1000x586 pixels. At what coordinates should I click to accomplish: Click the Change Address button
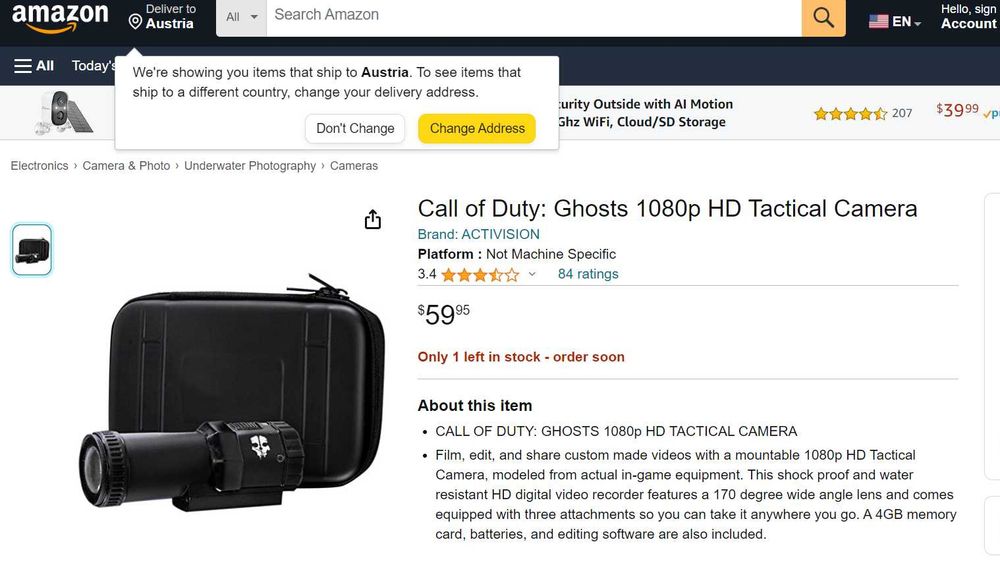[477, 128]
